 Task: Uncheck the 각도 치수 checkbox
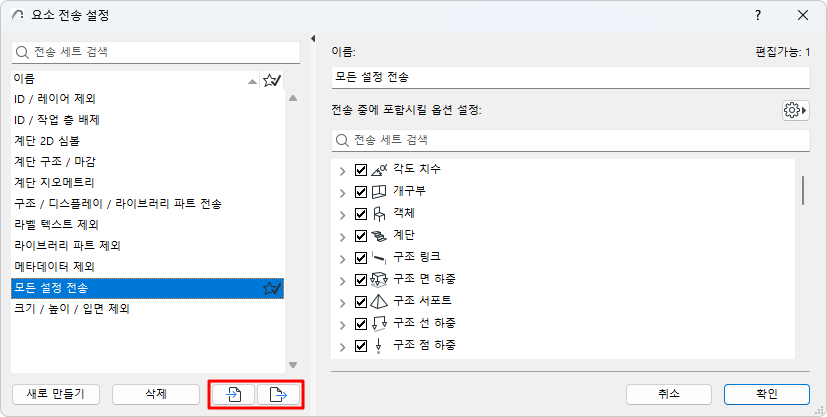[361, 170]
